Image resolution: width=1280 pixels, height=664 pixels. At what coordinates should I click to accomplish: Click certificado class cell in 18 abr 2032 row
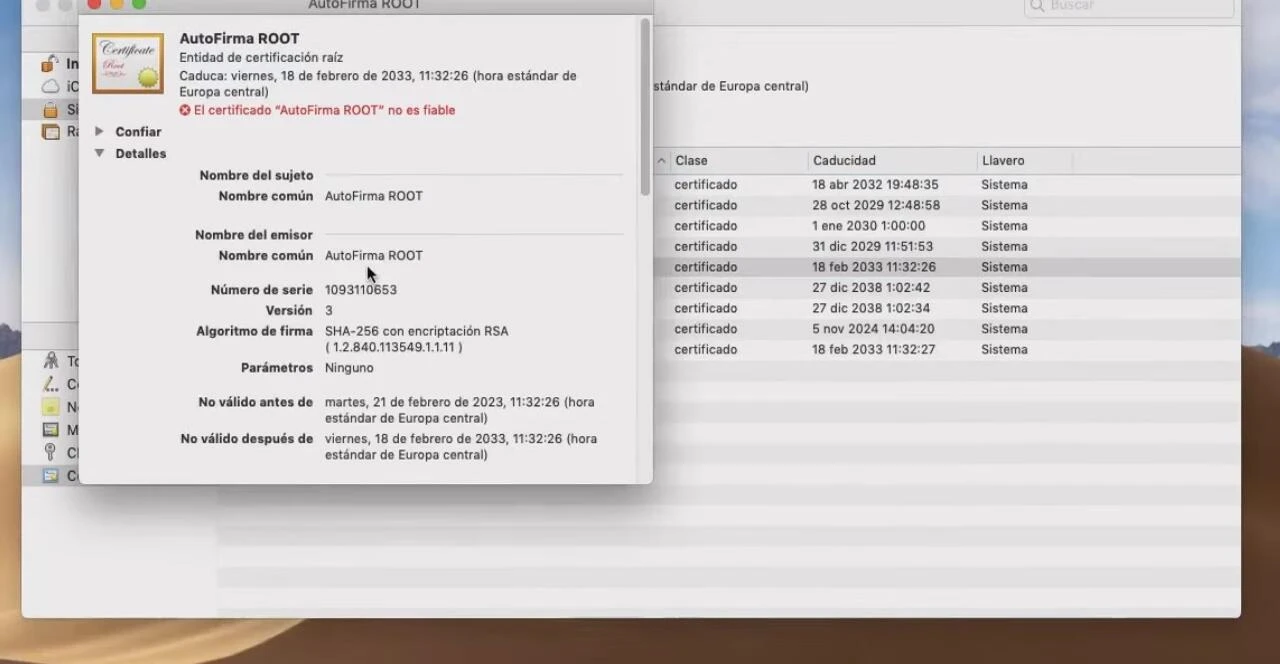tap(706, 185)
